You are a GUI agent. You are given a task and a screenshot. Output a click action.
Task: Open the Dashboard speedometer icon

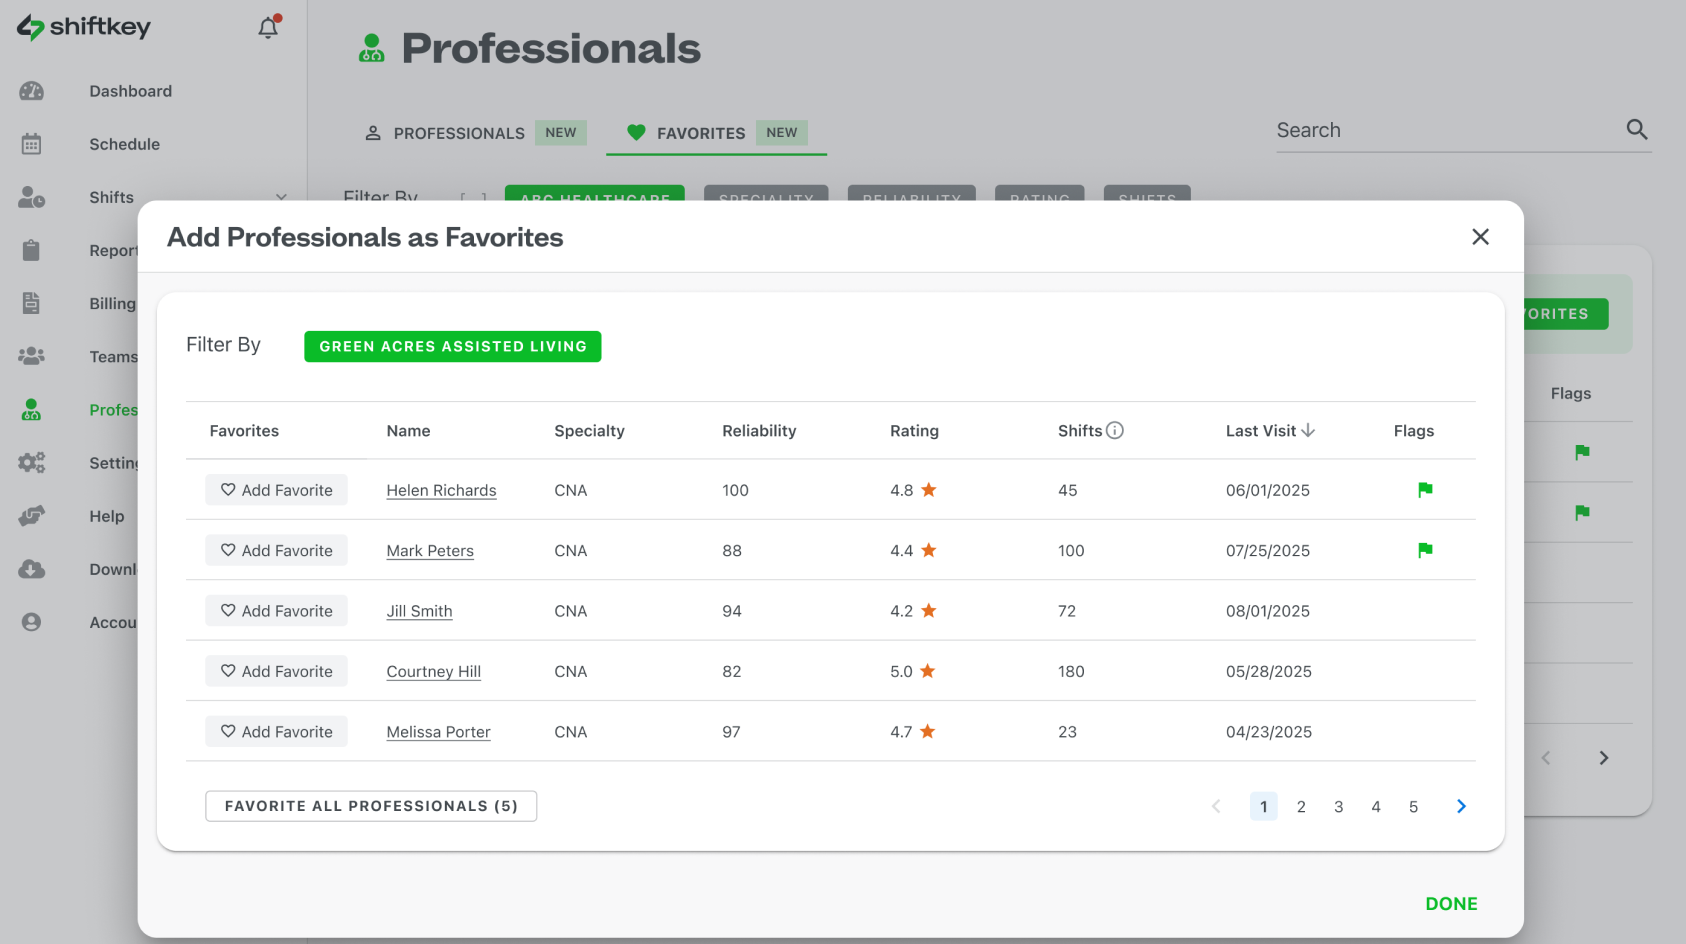(x=32, y=90)
